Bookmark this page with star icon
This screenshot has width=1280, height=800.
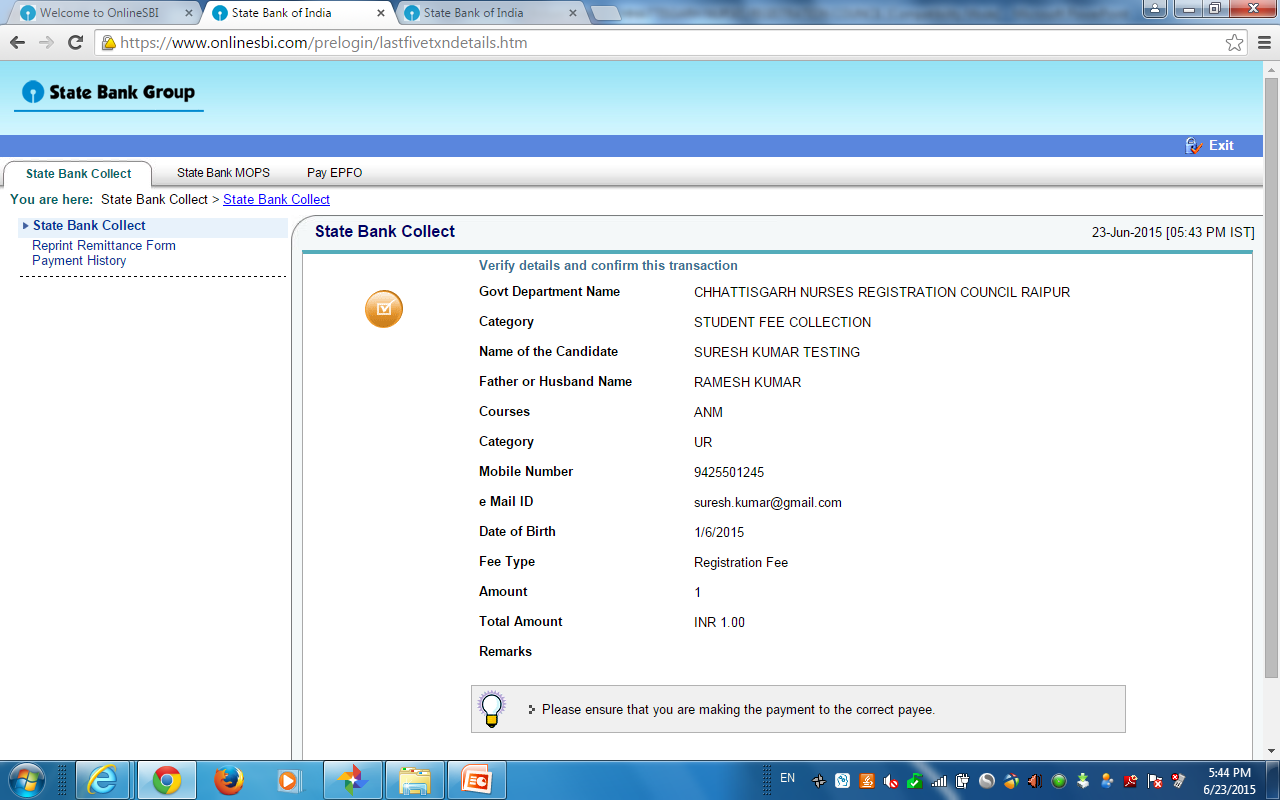coord(1234,43)
